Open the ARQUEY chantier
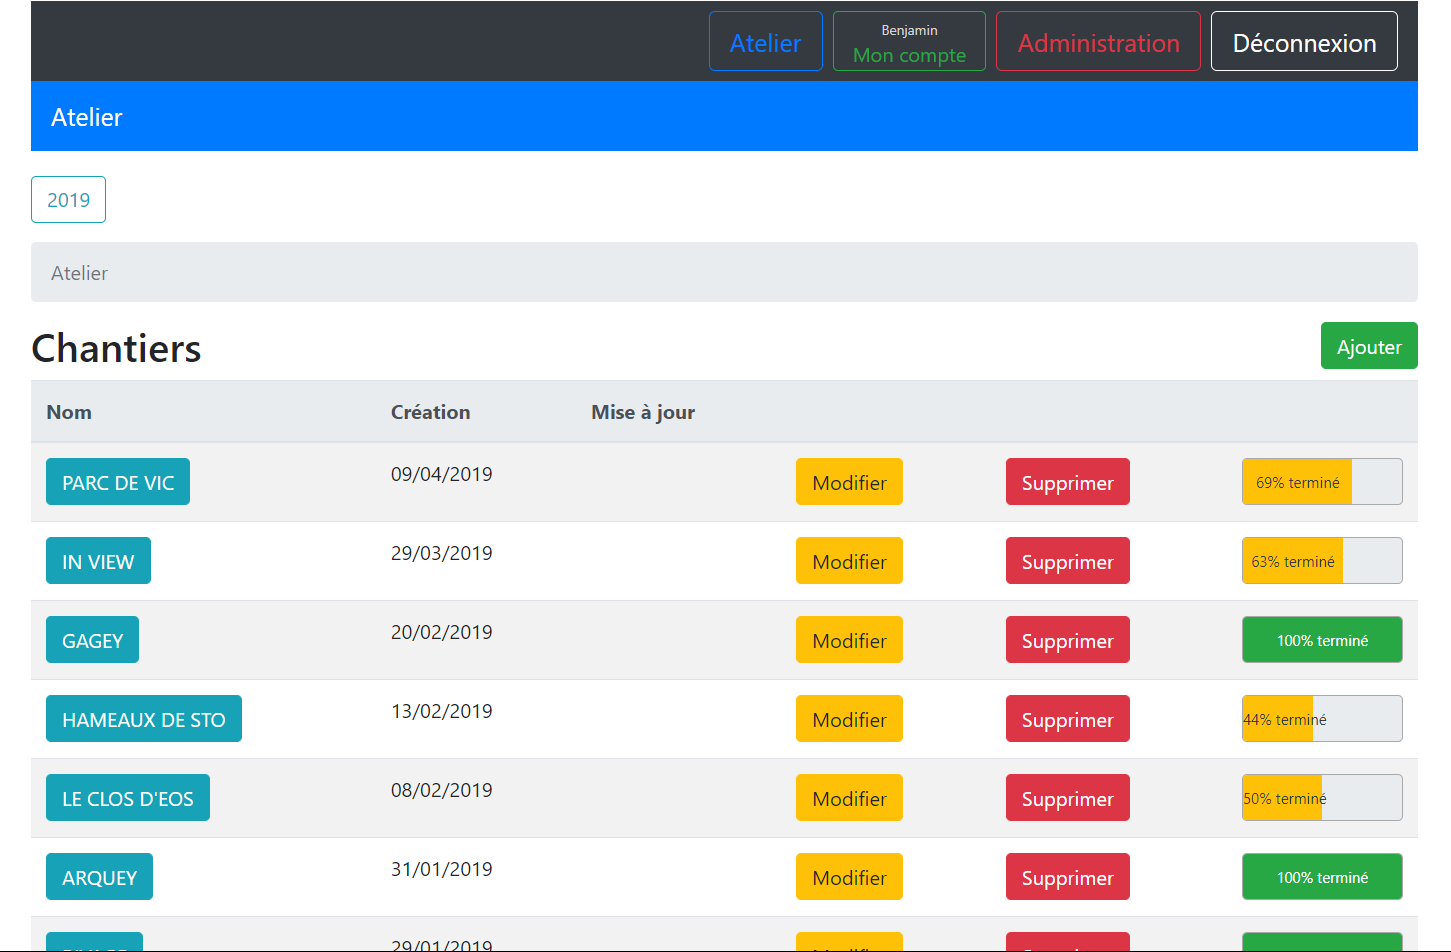 tap(99, 877)
